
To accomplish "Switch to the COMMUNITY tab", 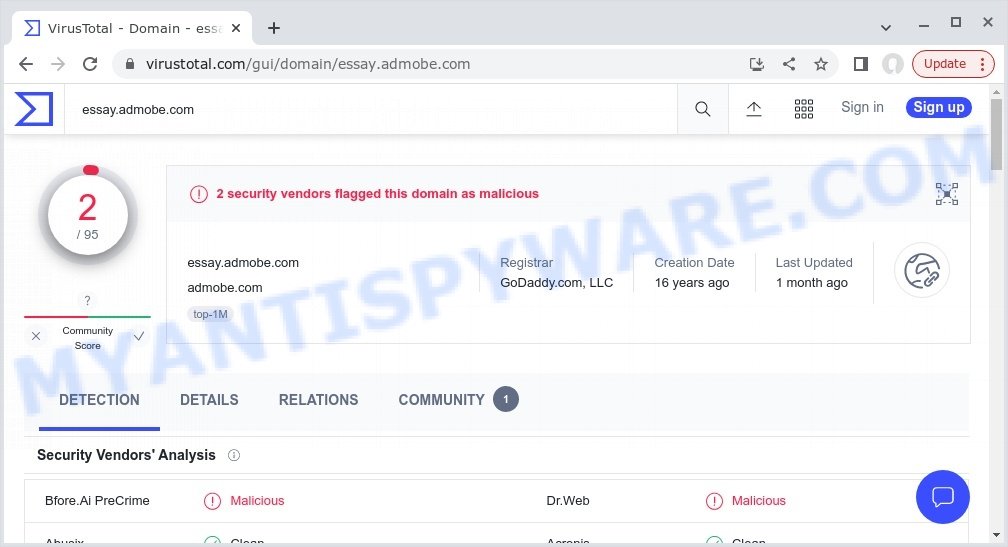I will (458, 400).
